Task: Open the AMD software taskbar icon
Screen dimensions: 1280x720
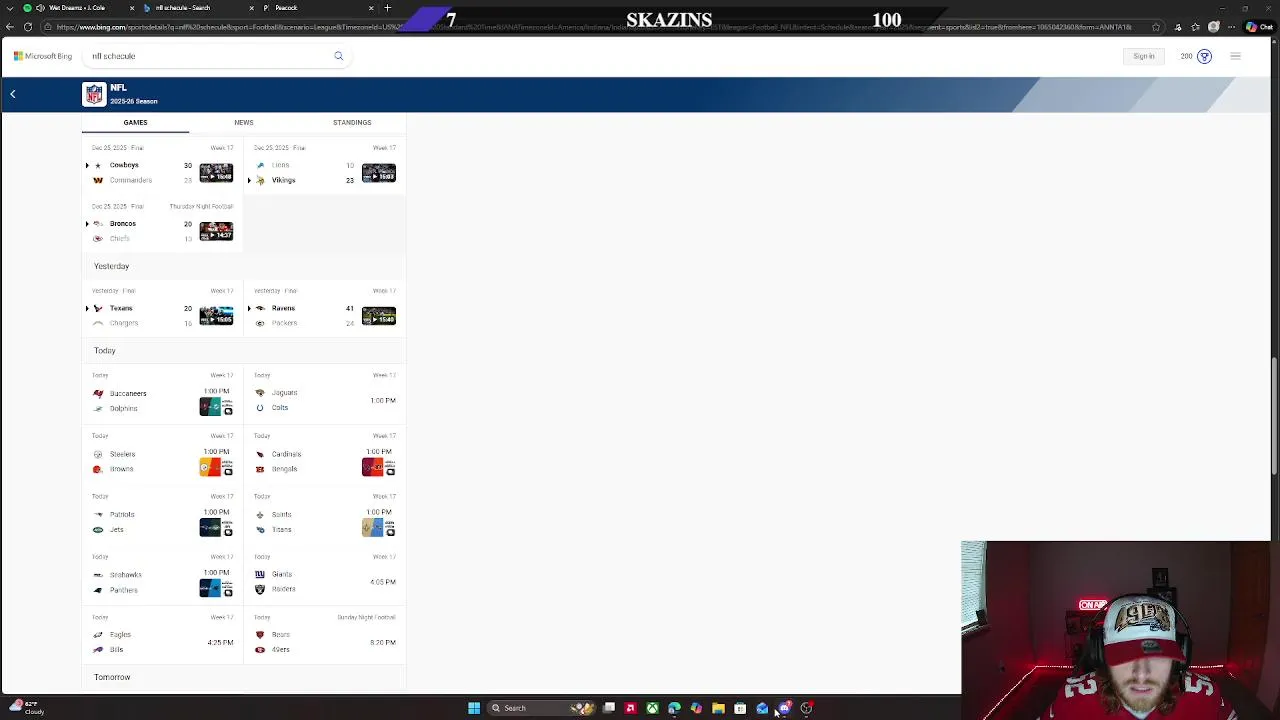Action: coord(630,708)
